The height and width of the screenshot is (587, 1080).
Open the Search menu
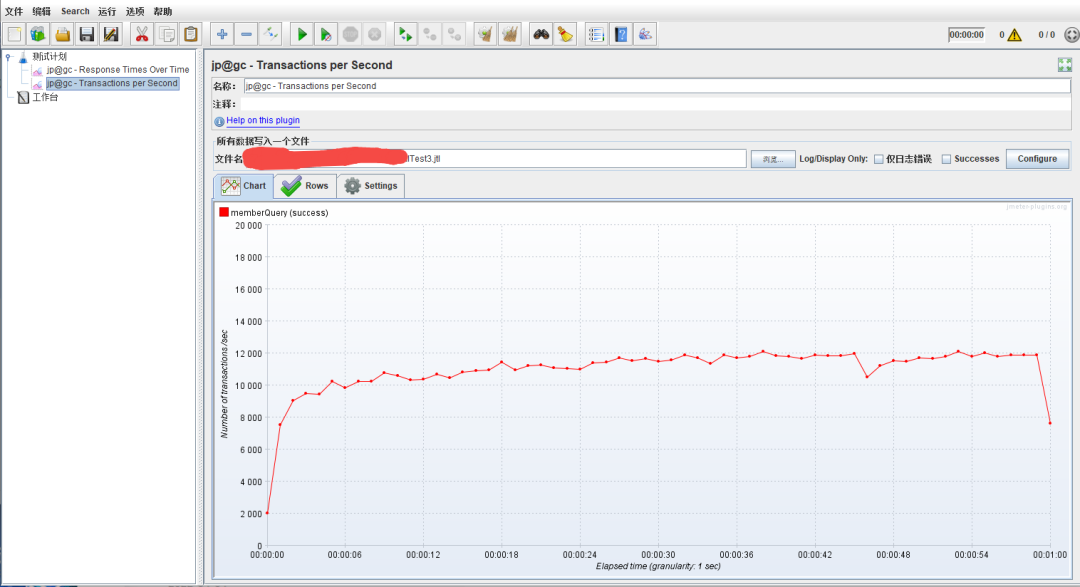coord(75,11)
